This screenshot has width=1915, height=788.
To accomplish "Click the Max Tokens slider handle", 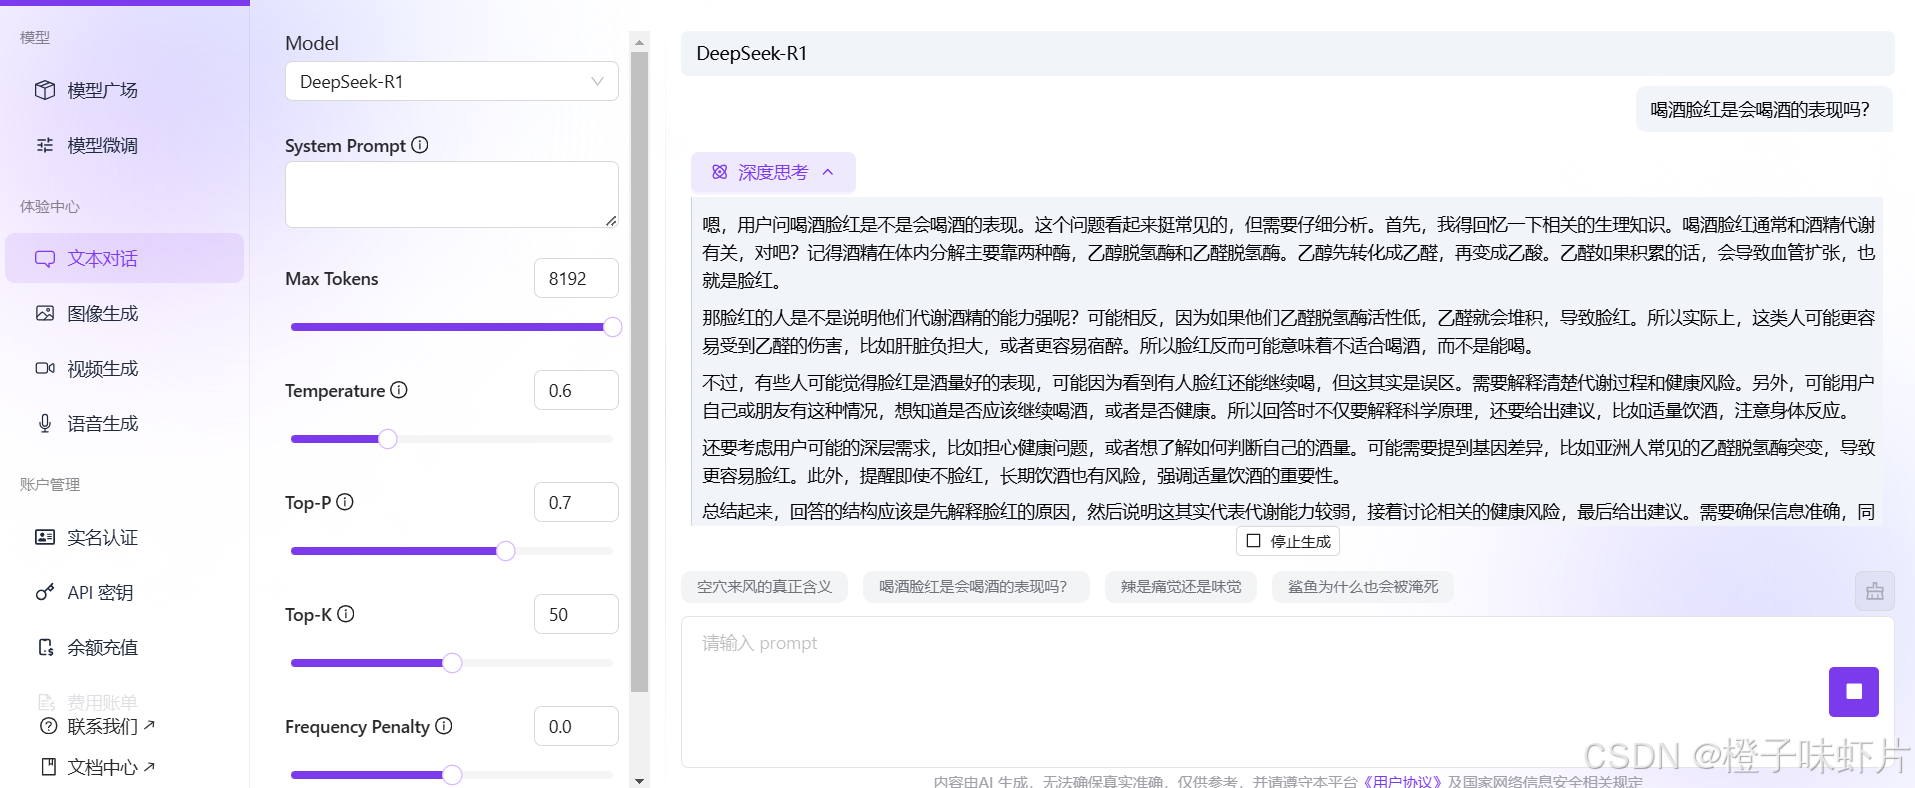I will click(x=613, y=327).
